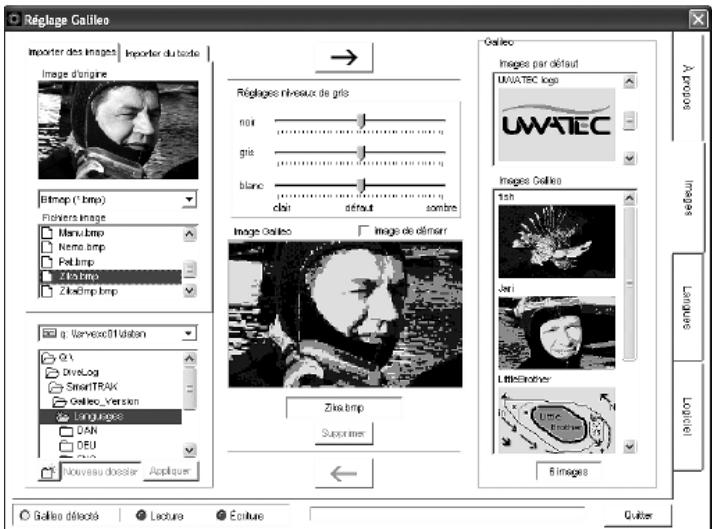Open the Bitmap (*.bmp) file type dropdown
Viewport: 712px width, 529px height.
189,199
